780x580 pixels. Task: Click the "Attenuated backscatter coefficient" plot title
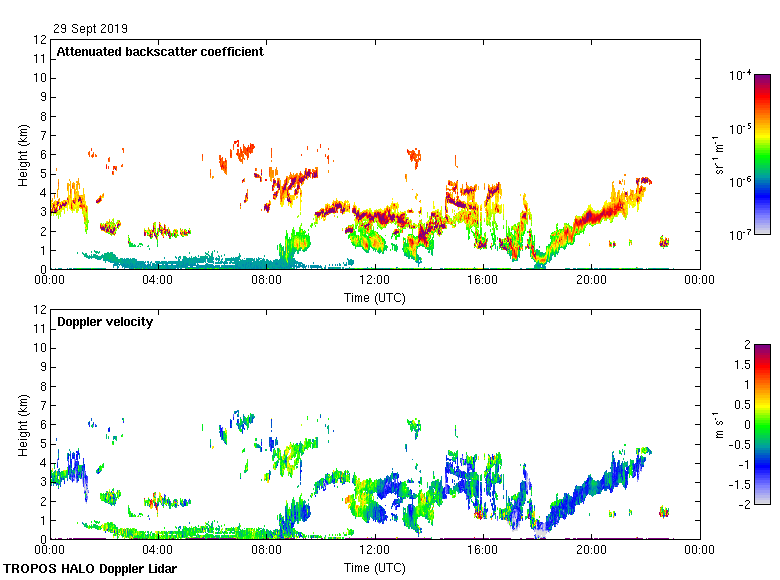click(160, 52)
